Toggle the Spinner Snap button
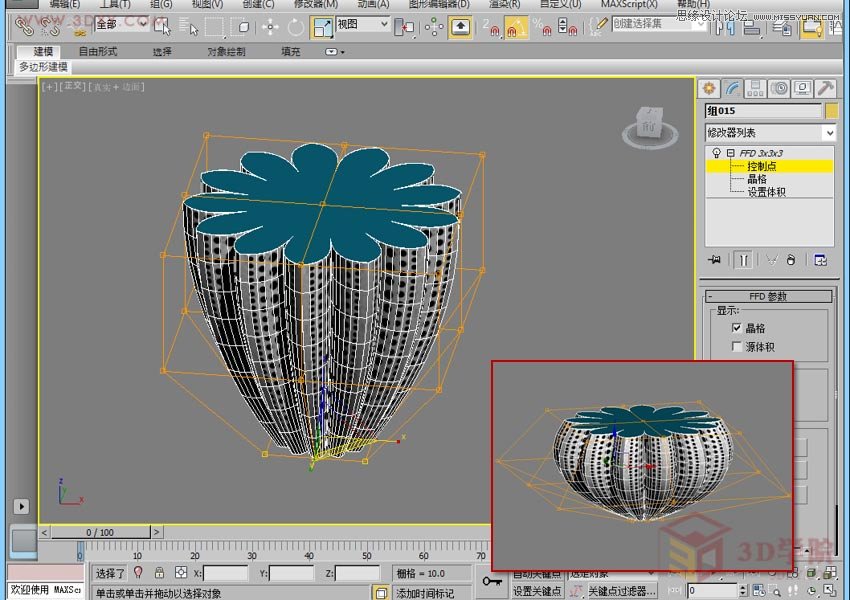Viewport: 850px width, 600px height. 567,25
